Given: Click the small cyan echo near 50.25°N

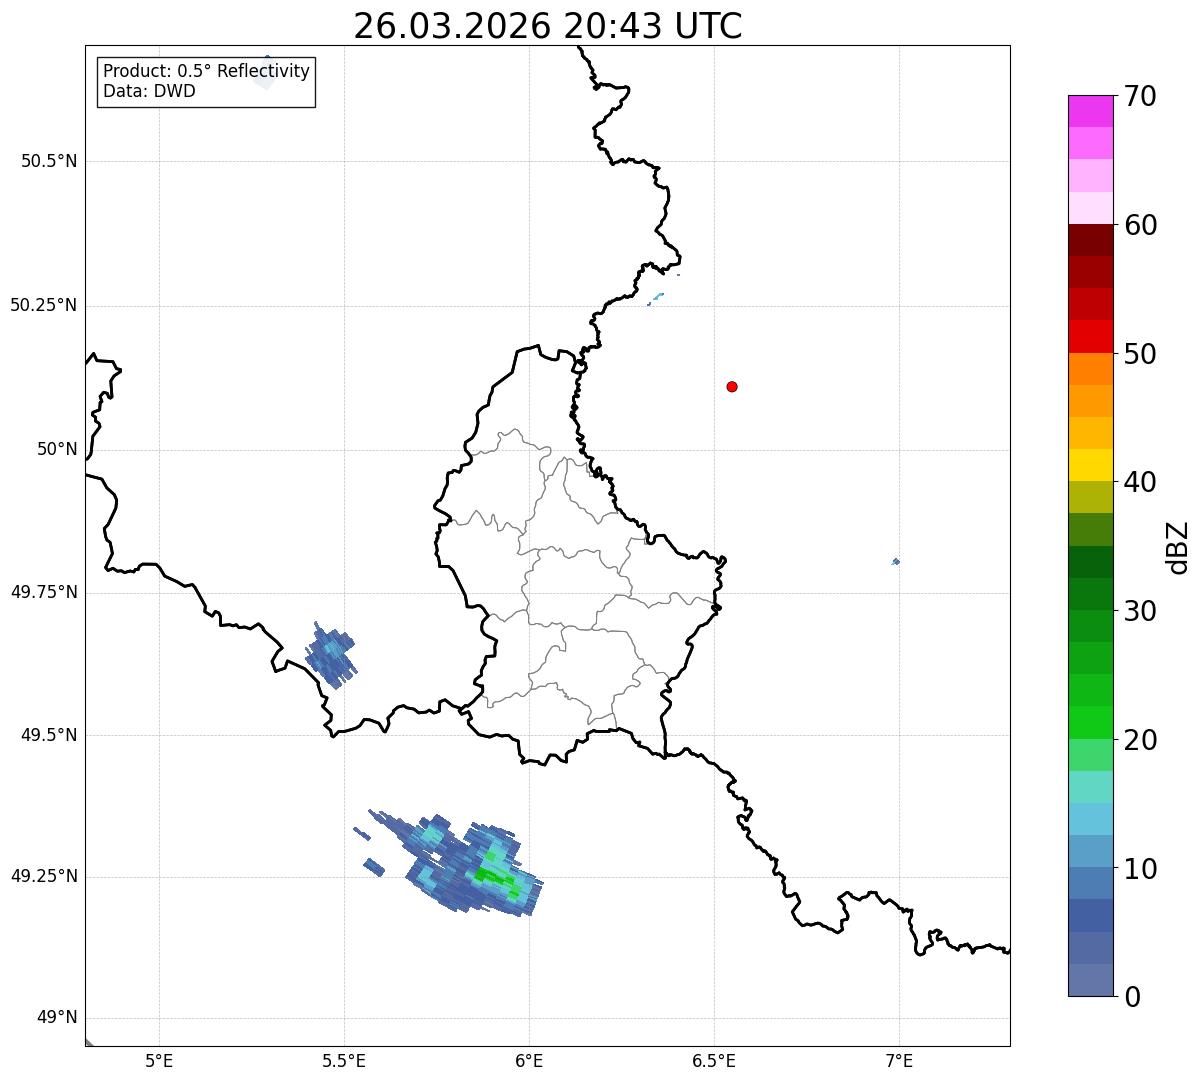Looking at the screenshot, I should [x=656, y=298].
